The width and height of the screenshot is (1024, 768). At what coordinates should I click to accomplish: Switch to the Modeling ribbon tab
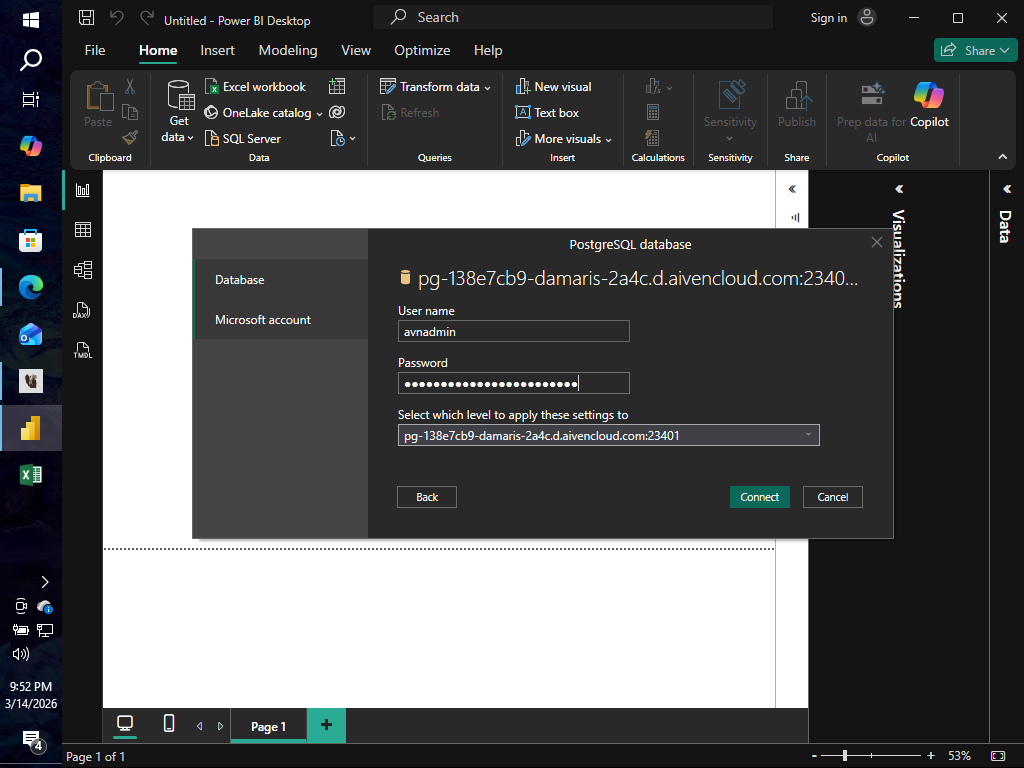[288, 50]
